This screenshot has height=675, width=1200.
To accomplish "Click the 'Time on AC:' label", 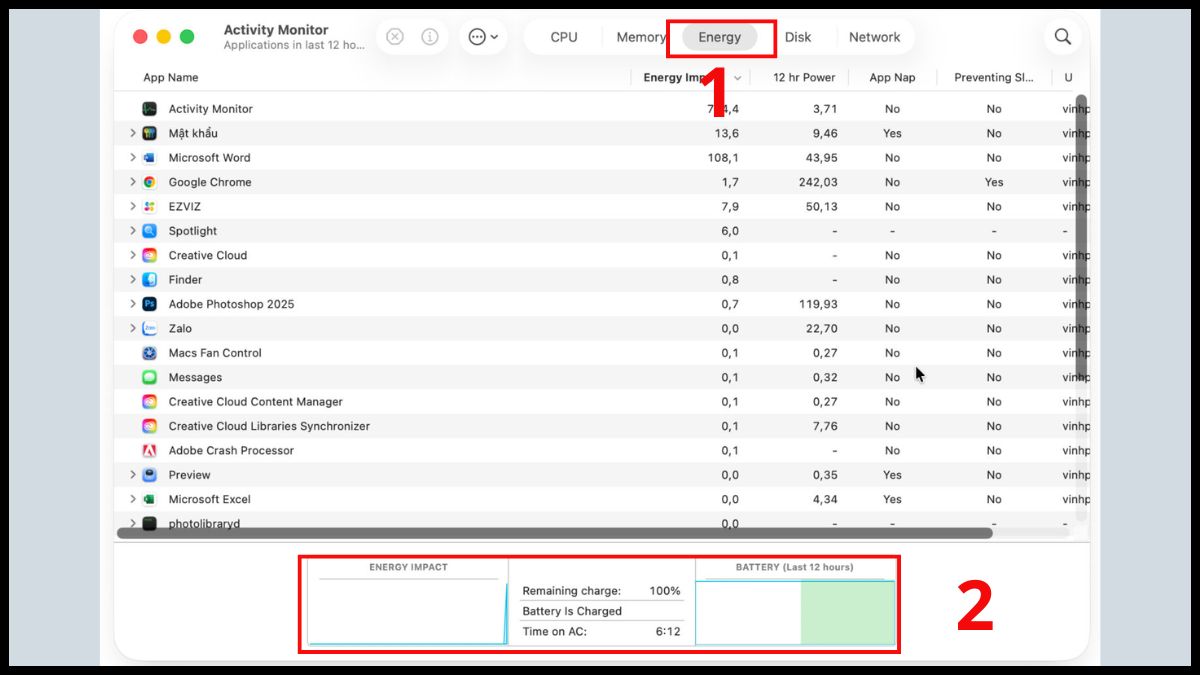I will click(x=554, y=631).
